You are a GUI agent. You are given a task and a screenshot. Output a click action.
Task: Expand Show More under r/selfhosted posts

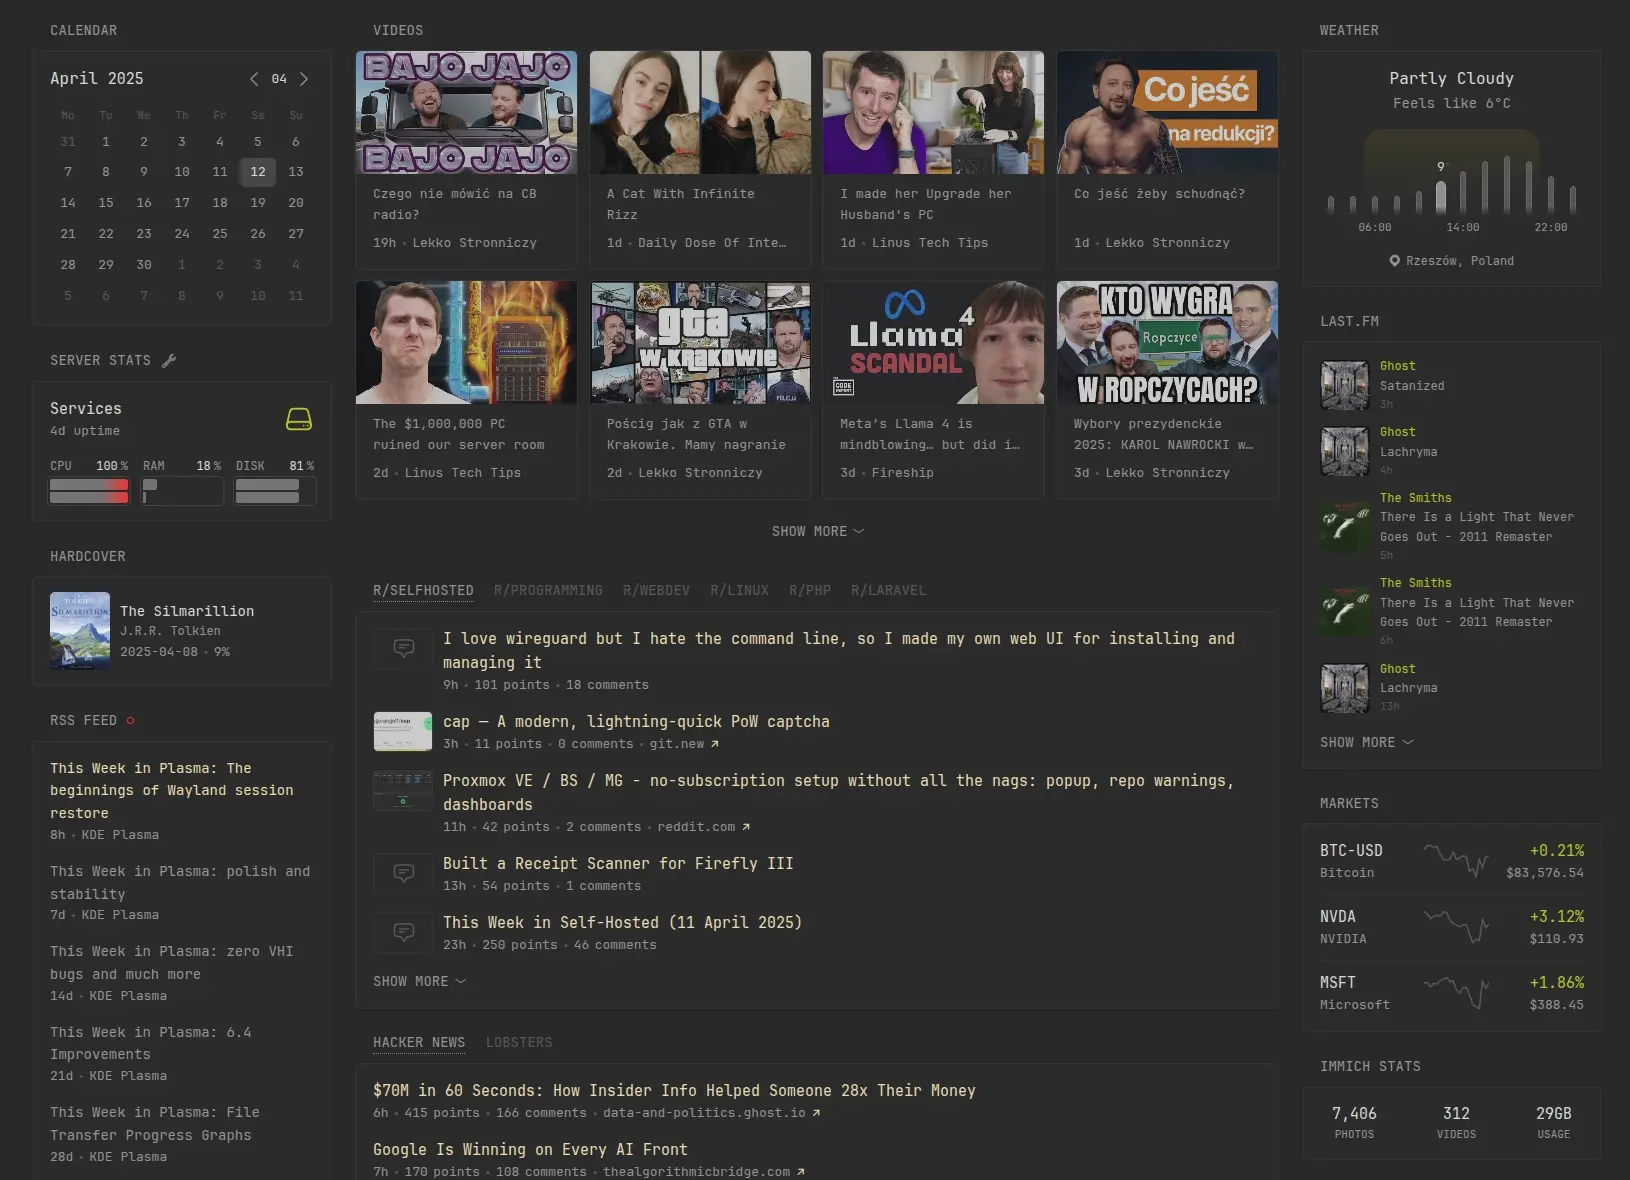(x=419, y=982)
